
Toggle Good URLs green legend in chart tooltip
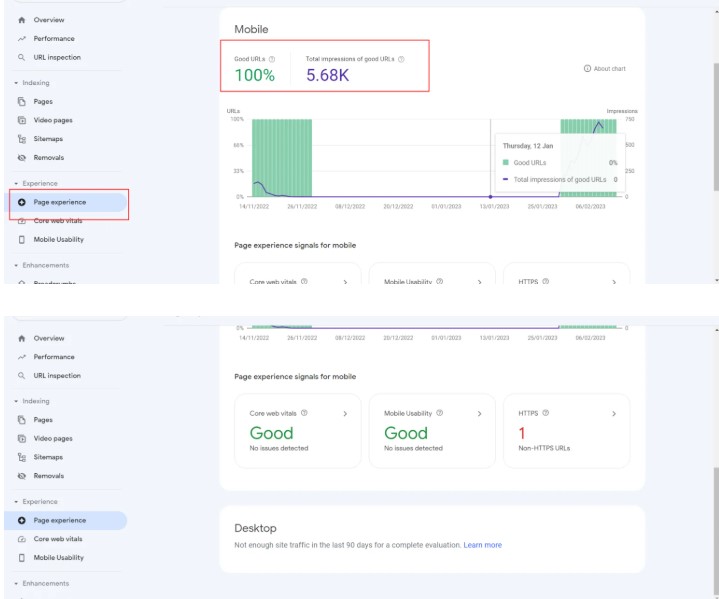click(506, 162)
